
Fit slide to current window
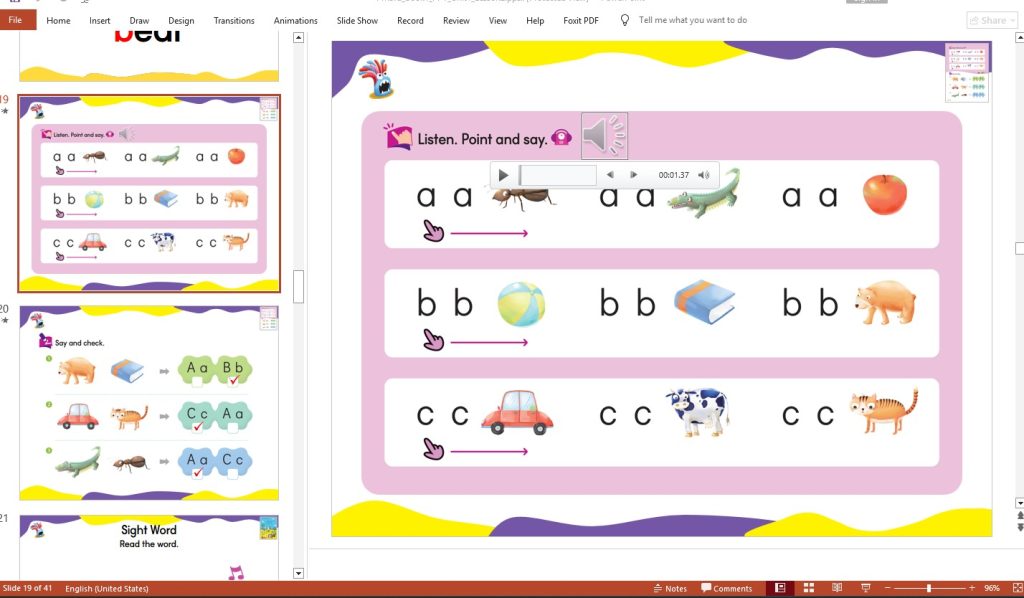1018,588
